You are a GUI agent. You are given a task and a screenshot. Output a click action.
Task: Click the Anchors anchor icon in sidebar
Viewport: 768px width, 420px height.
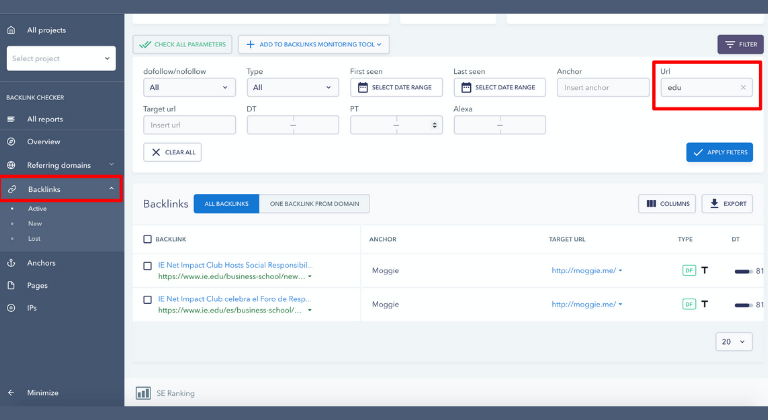pyautogui.click(x=11, y=263)
